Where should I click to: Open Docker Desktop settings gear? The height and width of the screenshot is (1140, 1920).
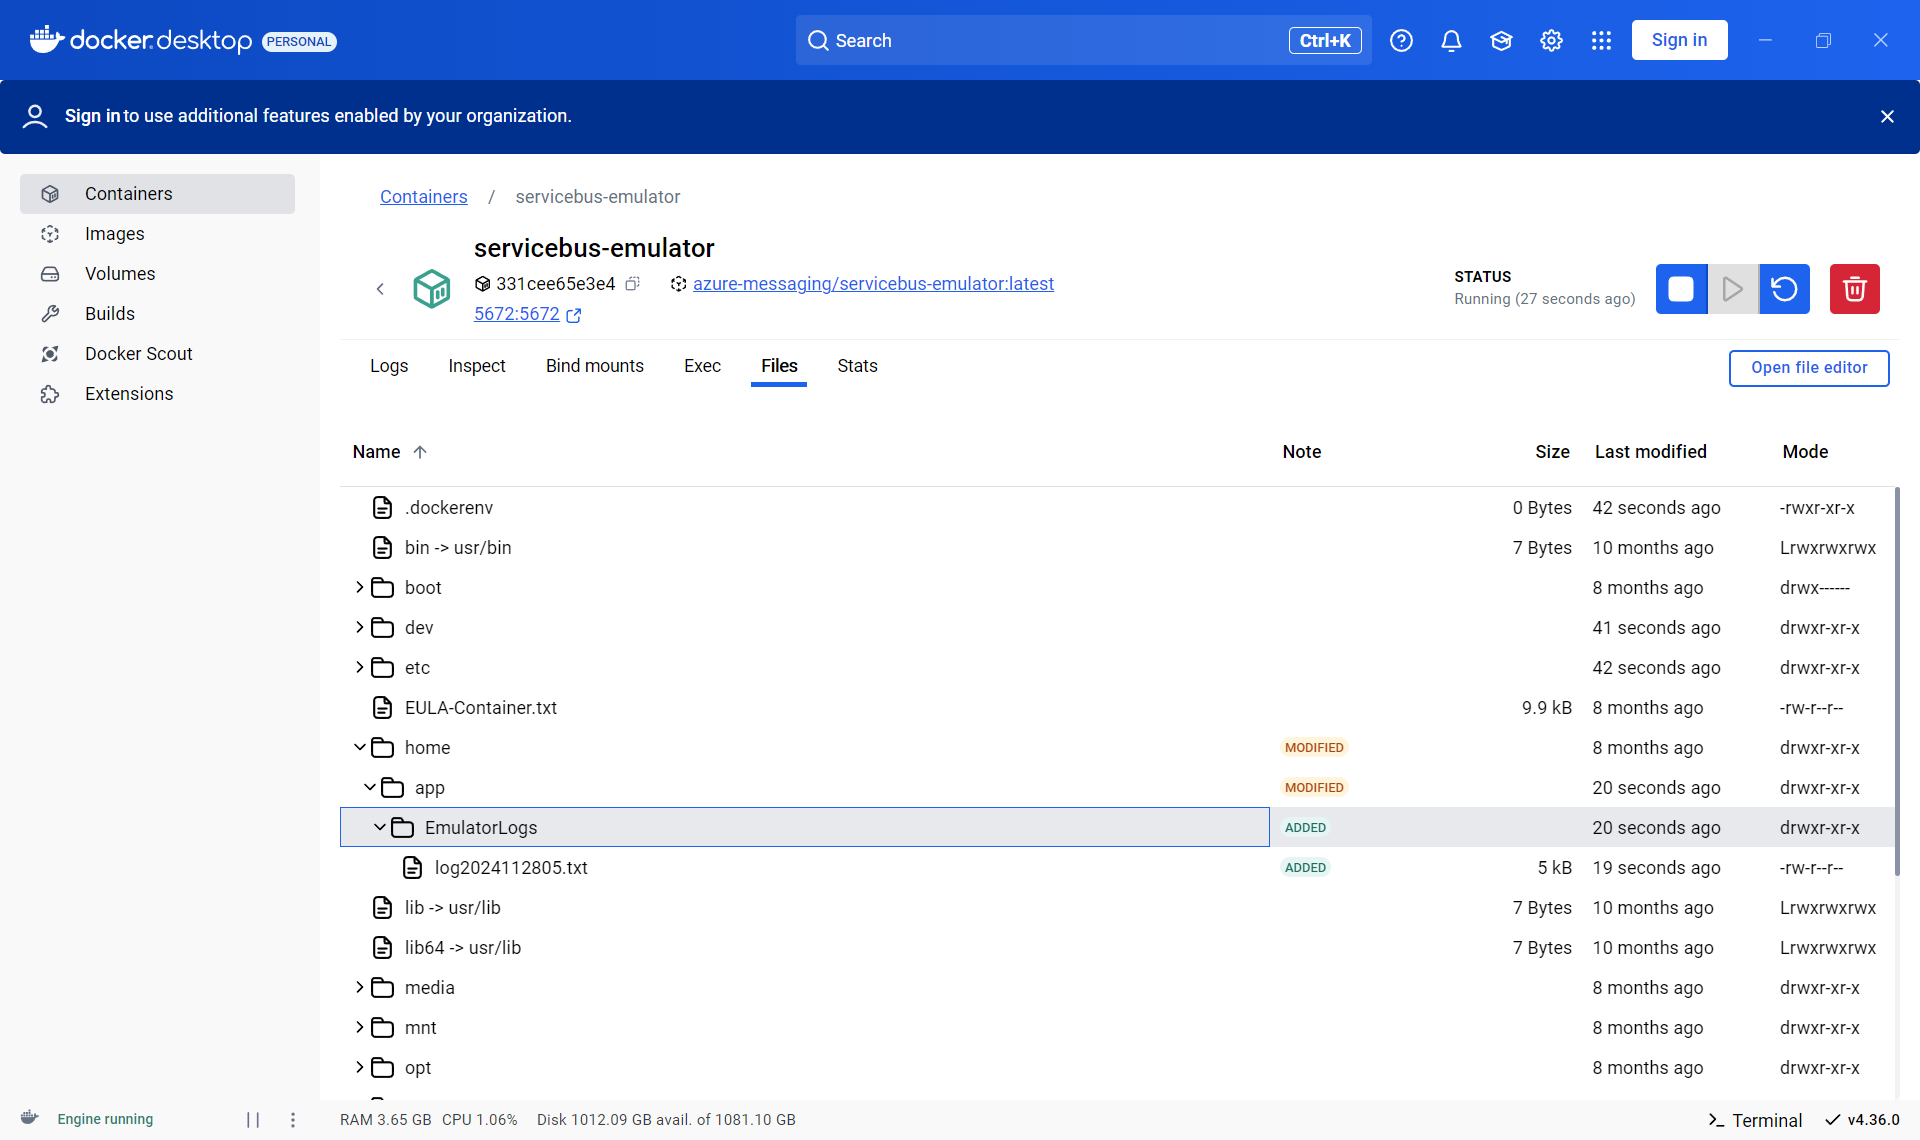pyautogui.click(x=1551, y=40)
